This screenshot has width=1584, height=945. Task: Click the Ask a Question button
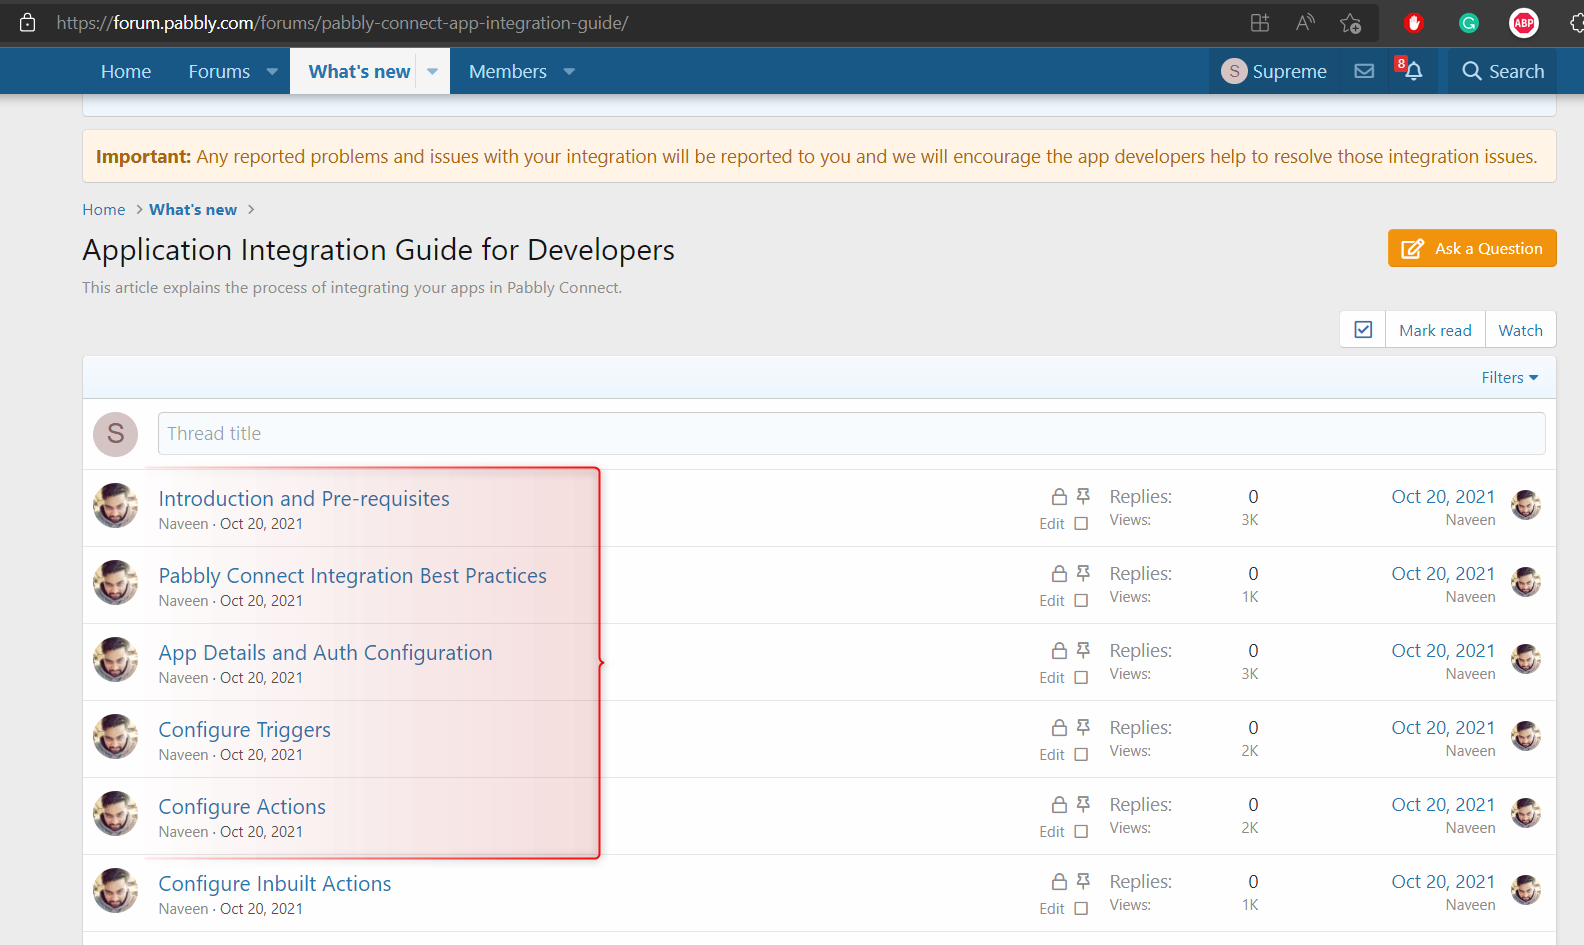pos(1472,248)
